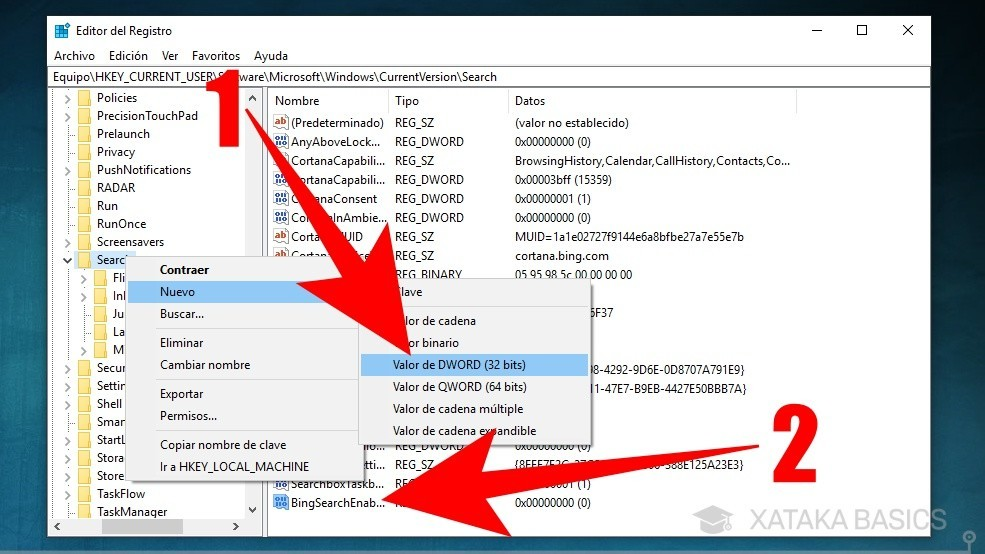
Task: Expand the Shell key
Action: click(x=67, y=405)
